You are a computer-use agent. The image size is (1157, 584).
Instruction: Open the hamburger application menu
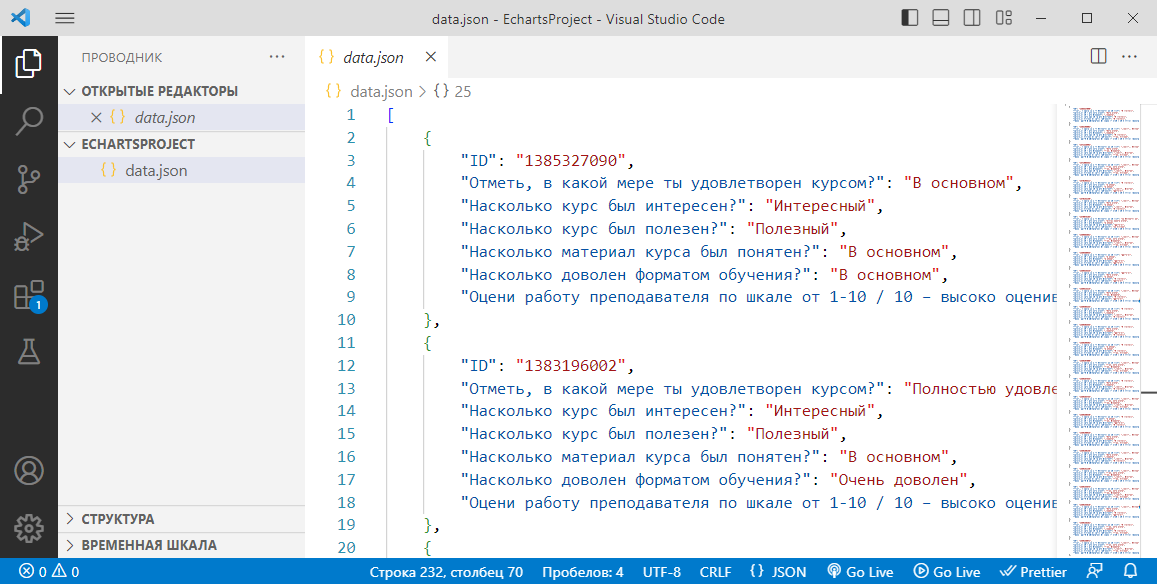65,18
